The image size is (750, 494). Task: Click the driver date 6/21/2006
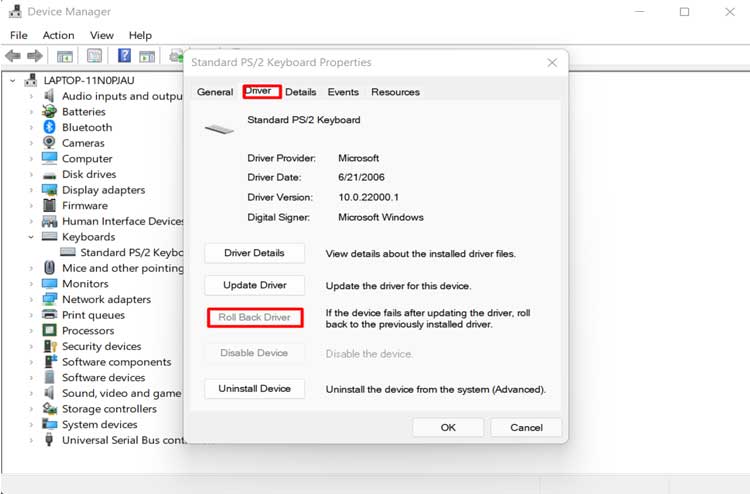pyautogui.click(x=361, y=177)
